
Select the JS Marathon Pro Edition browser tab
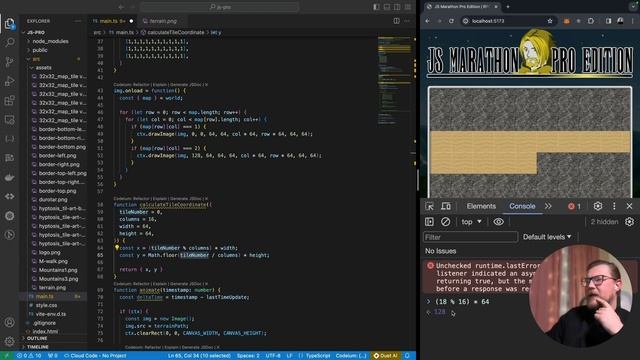(x=461, y=7)
